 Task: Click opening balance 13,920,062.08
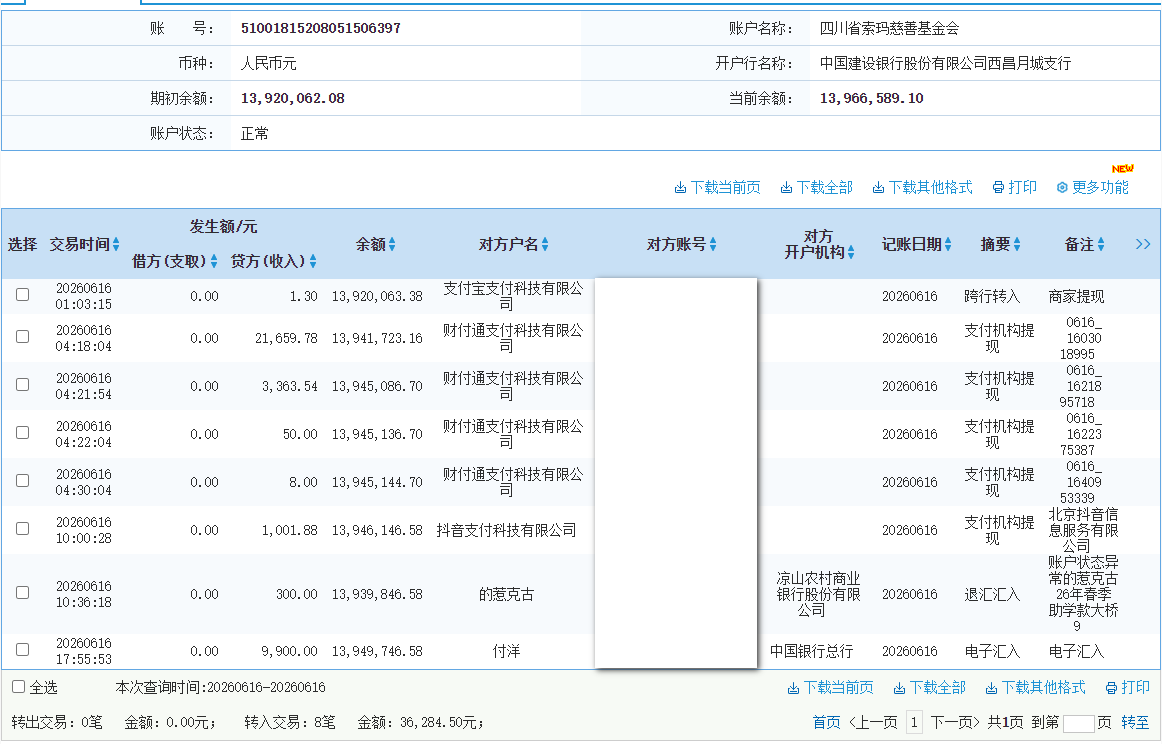[293, 99]
